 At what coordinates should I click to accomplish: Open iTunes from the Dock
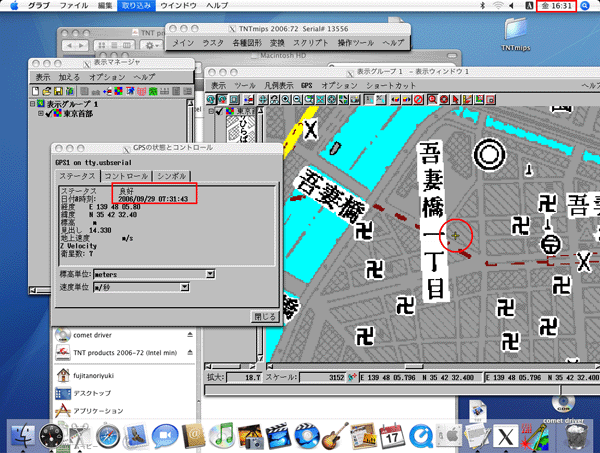click(222, 434)
